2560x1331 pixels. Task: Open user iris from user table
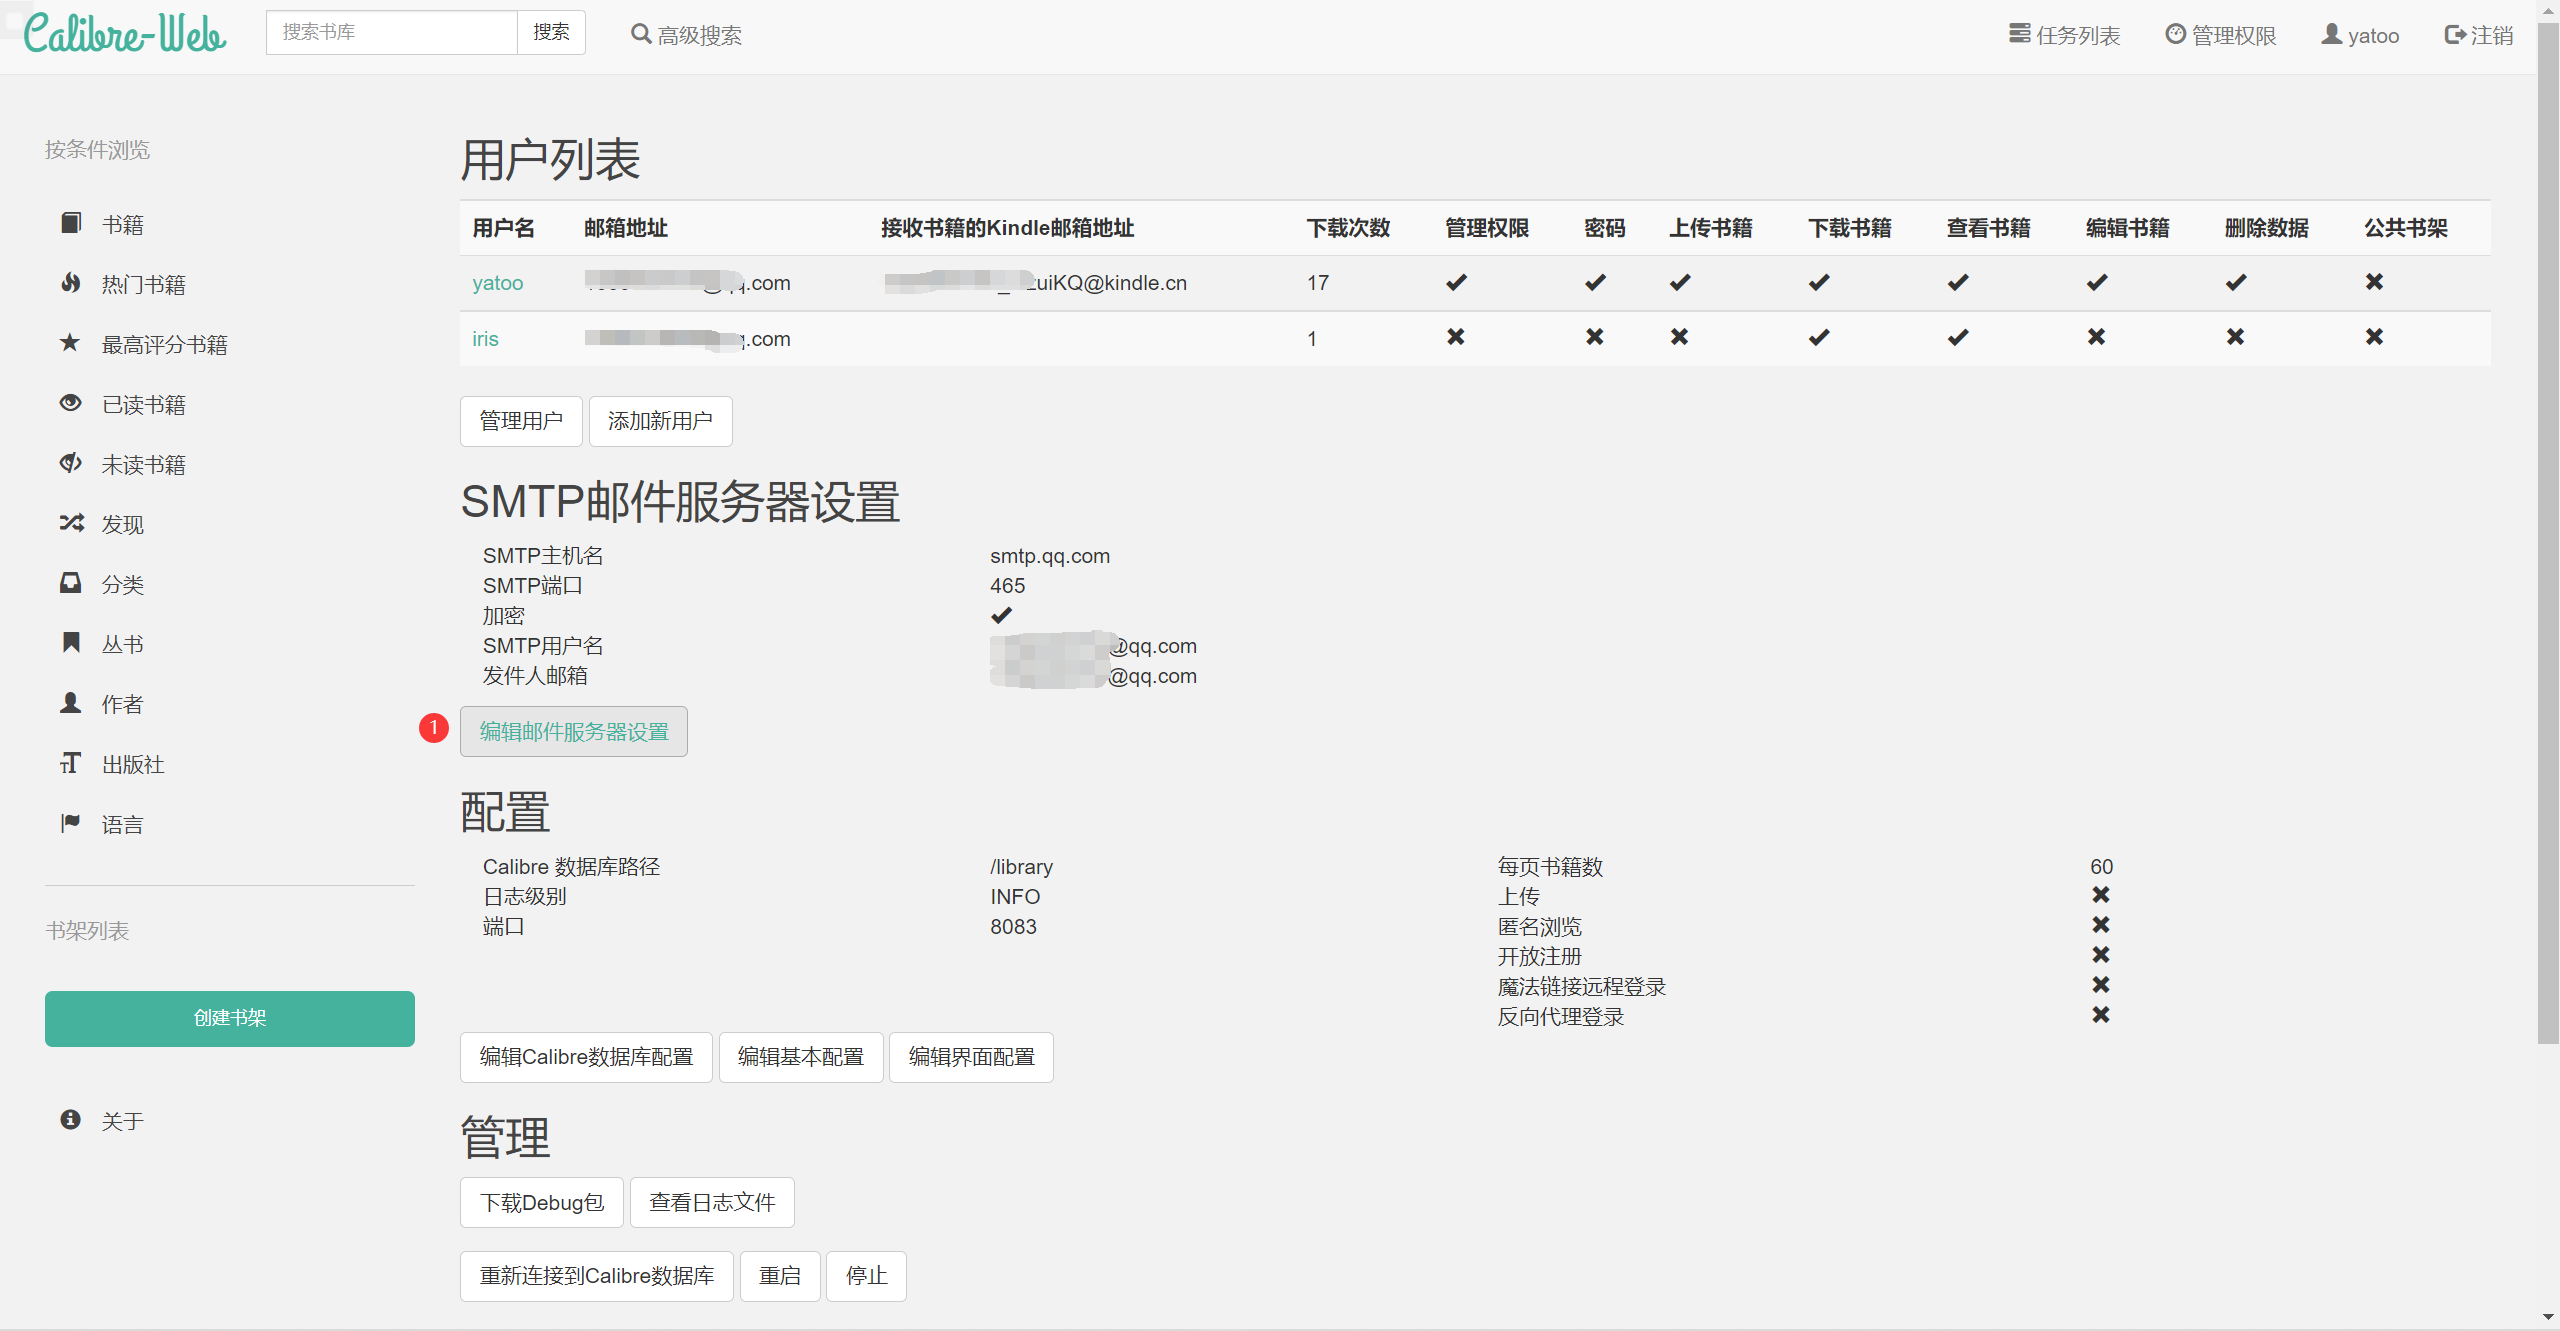pyautogui.click(x=485, y=339)
